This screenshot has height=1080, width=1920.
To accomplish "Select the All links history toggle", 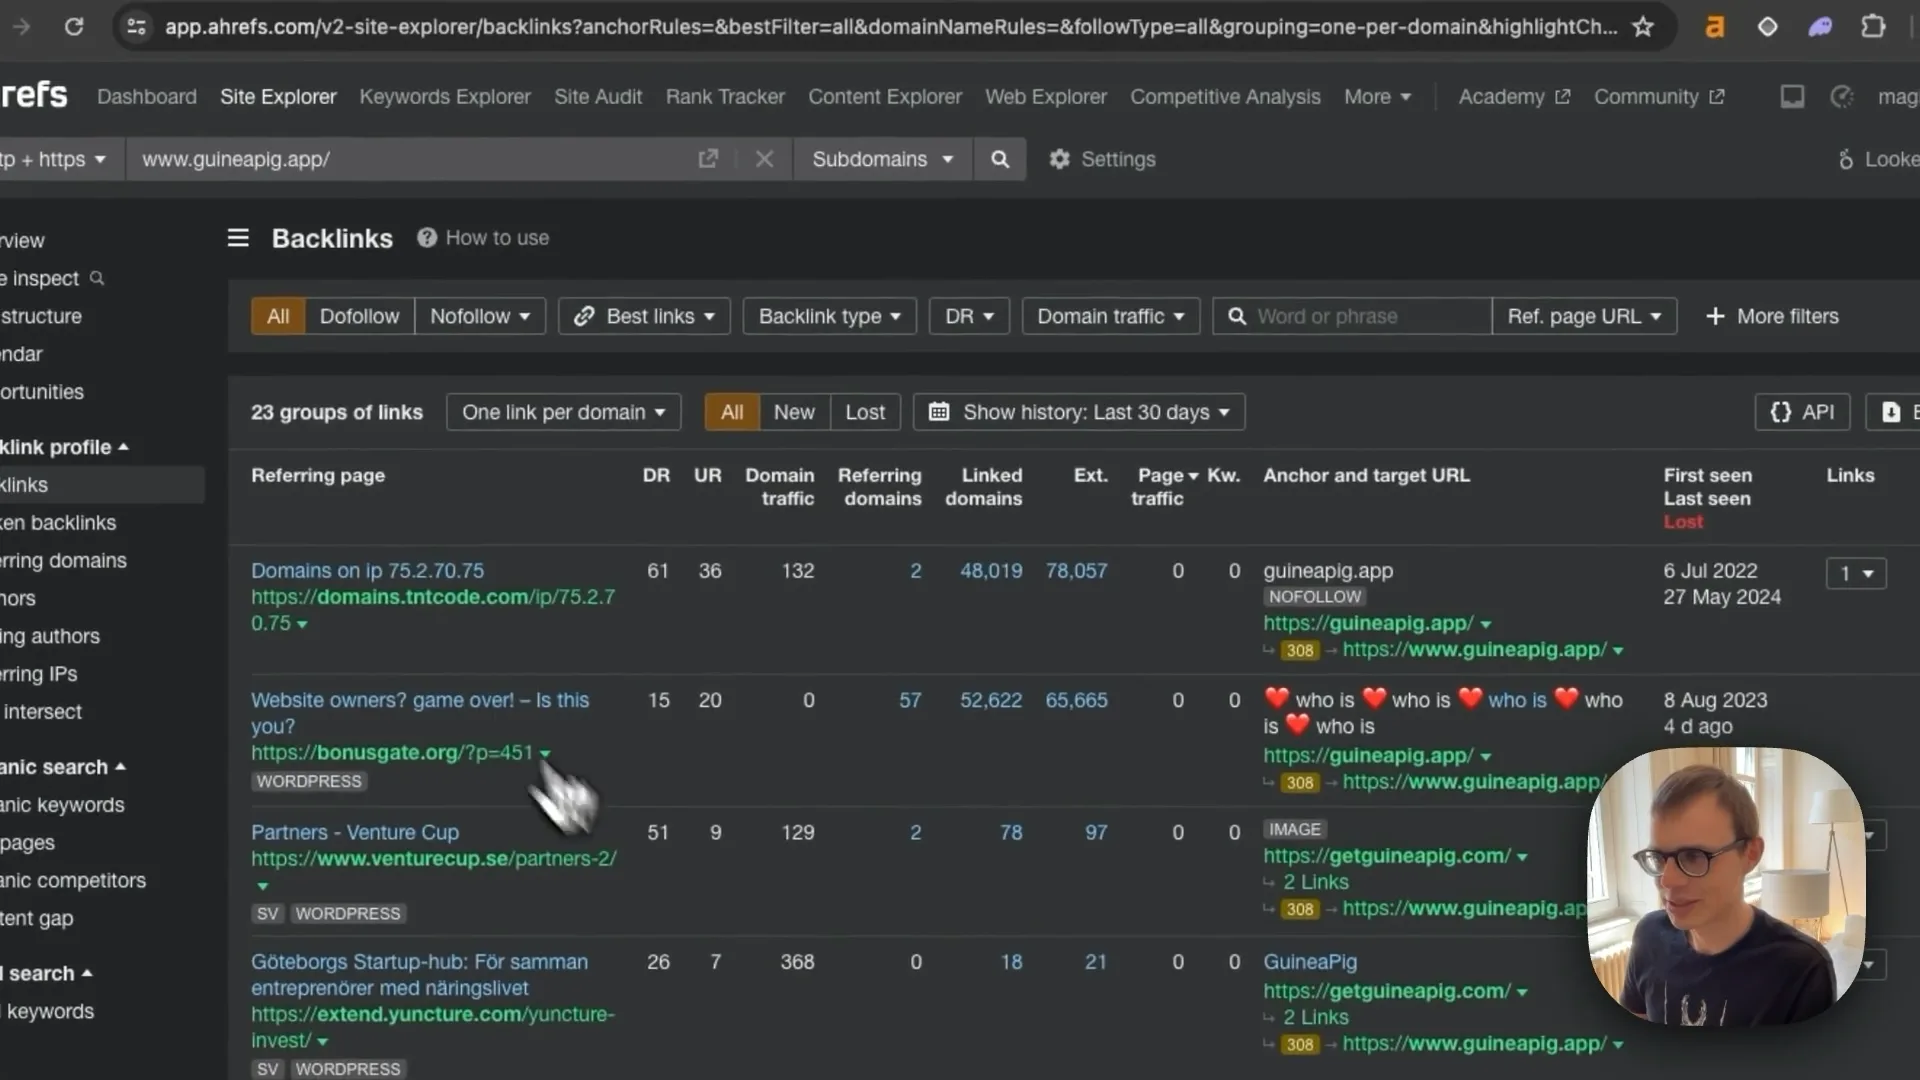I will pos(732,412).
